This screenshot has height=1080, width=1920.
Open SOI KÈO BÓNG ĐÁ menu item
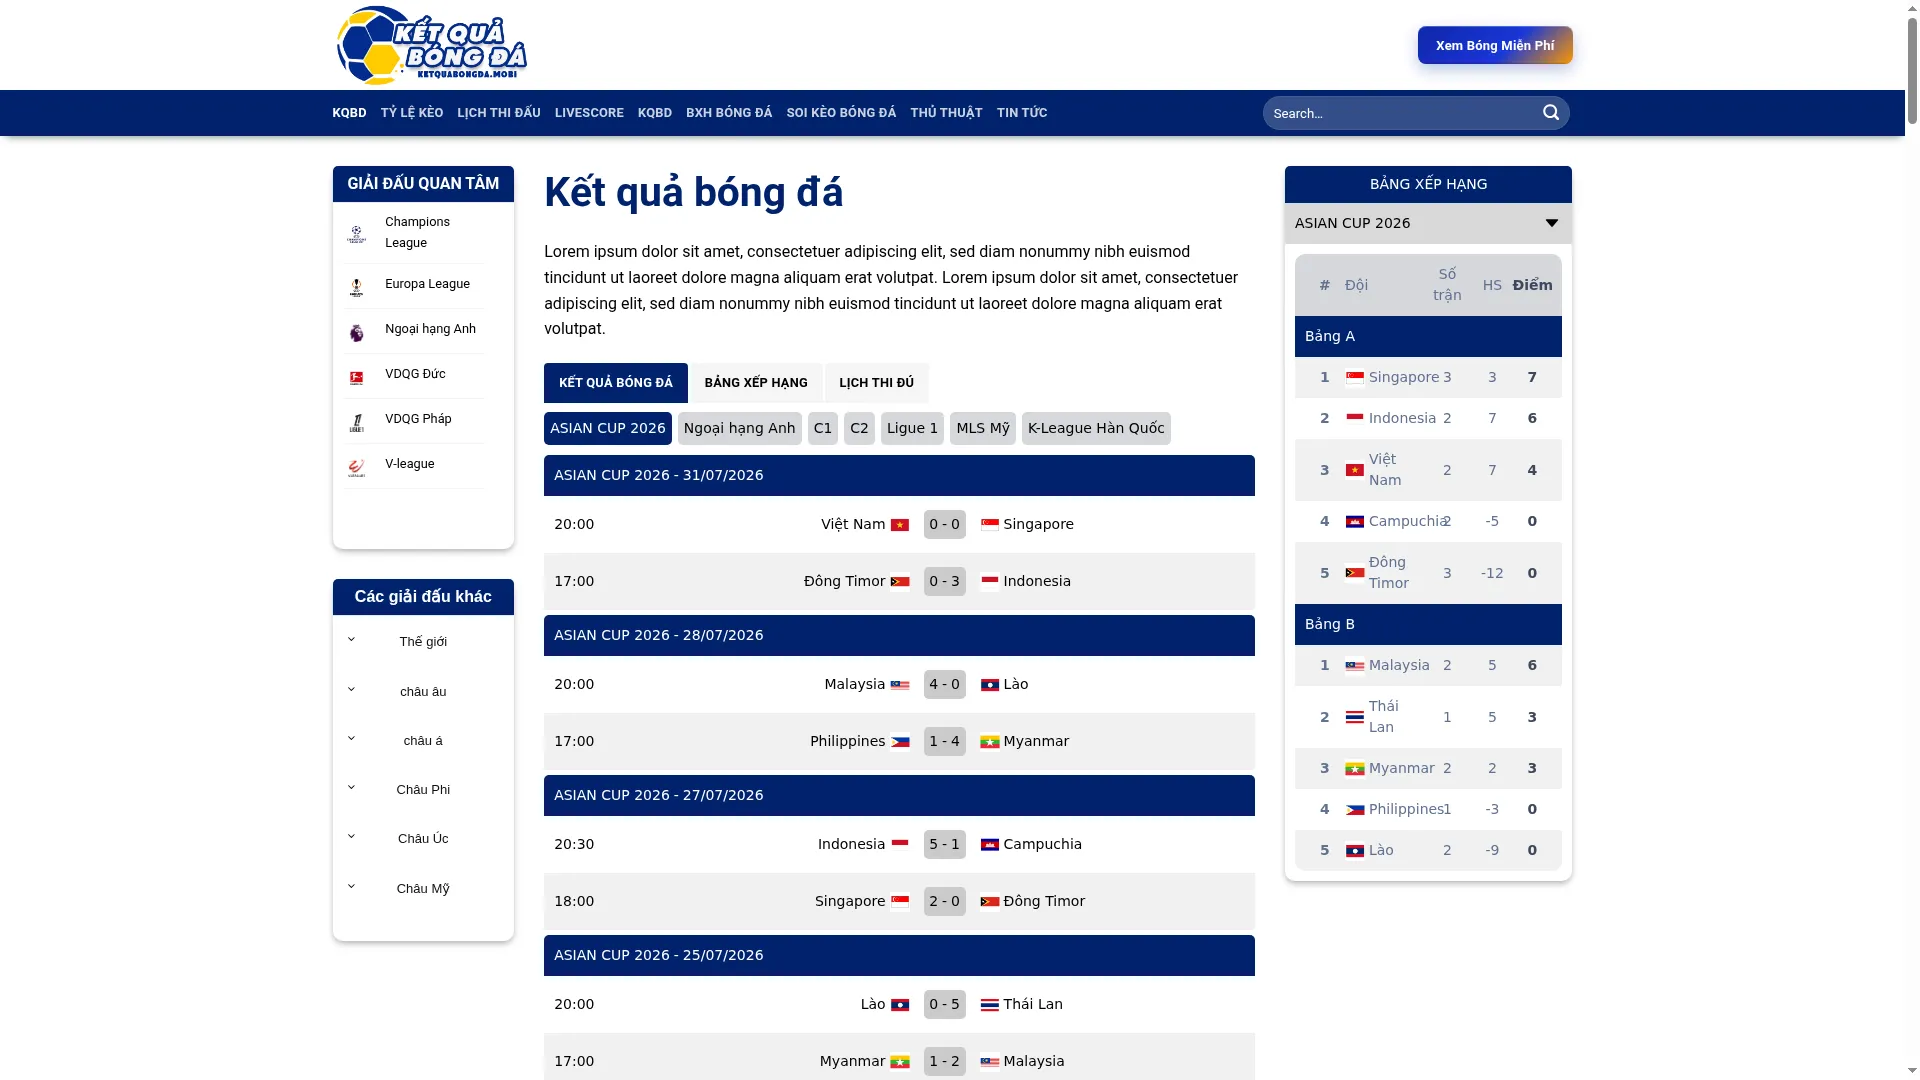841,113
